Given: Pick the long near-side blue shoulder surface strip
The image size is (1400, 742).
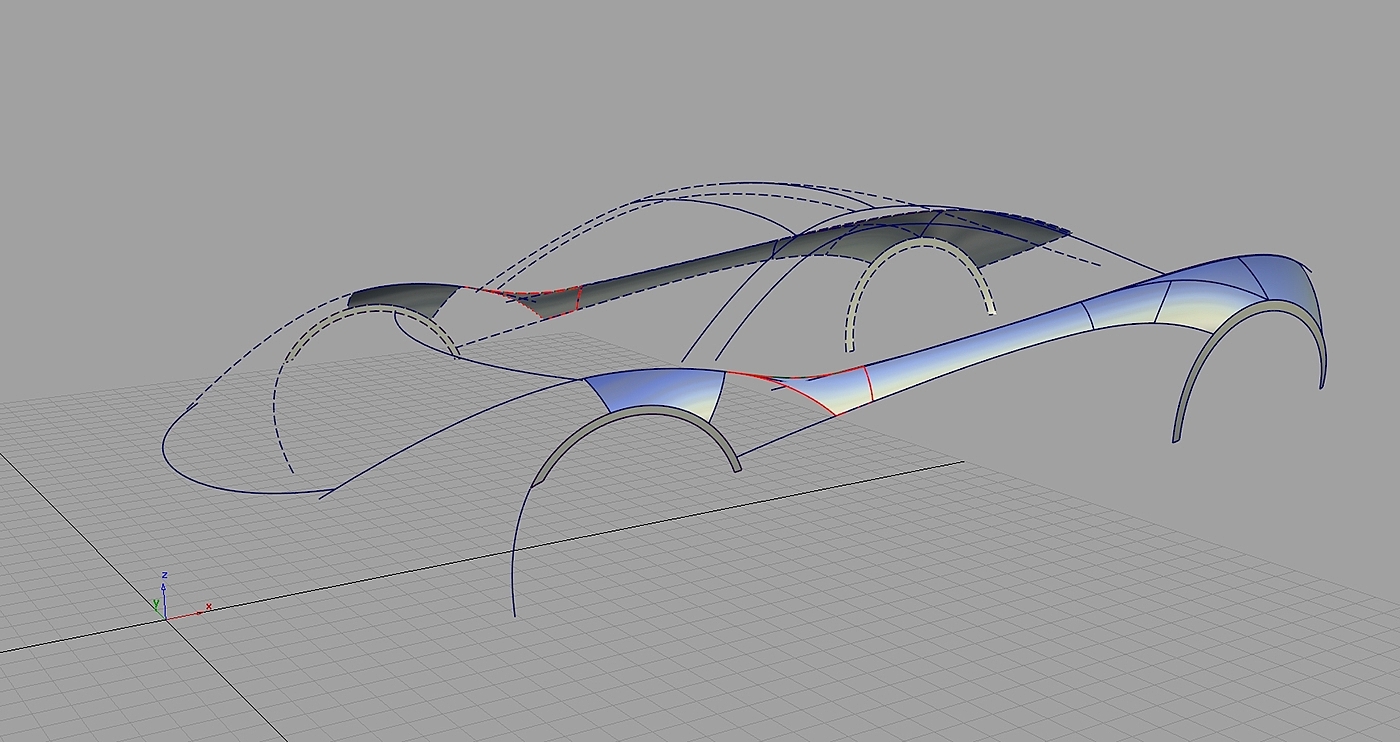Looking at the screenshot, I should [x=980, y=338].
